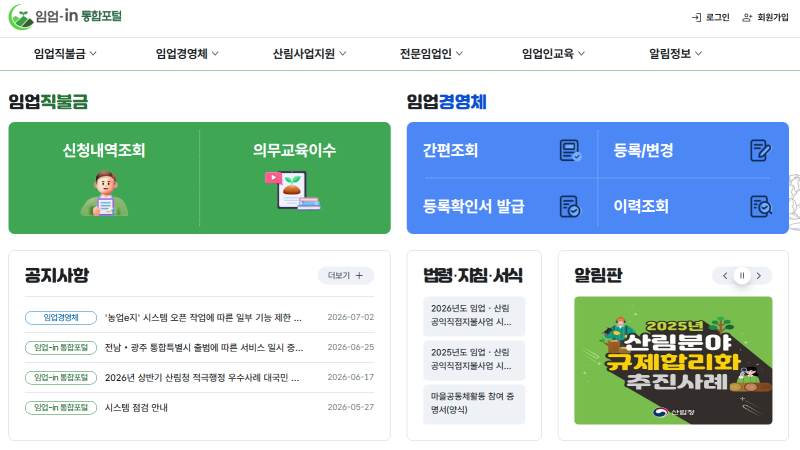Click chevron next to 전문임업인 menu
The height and width of the screenshot is (450, 800).
(x=459, y=54)
